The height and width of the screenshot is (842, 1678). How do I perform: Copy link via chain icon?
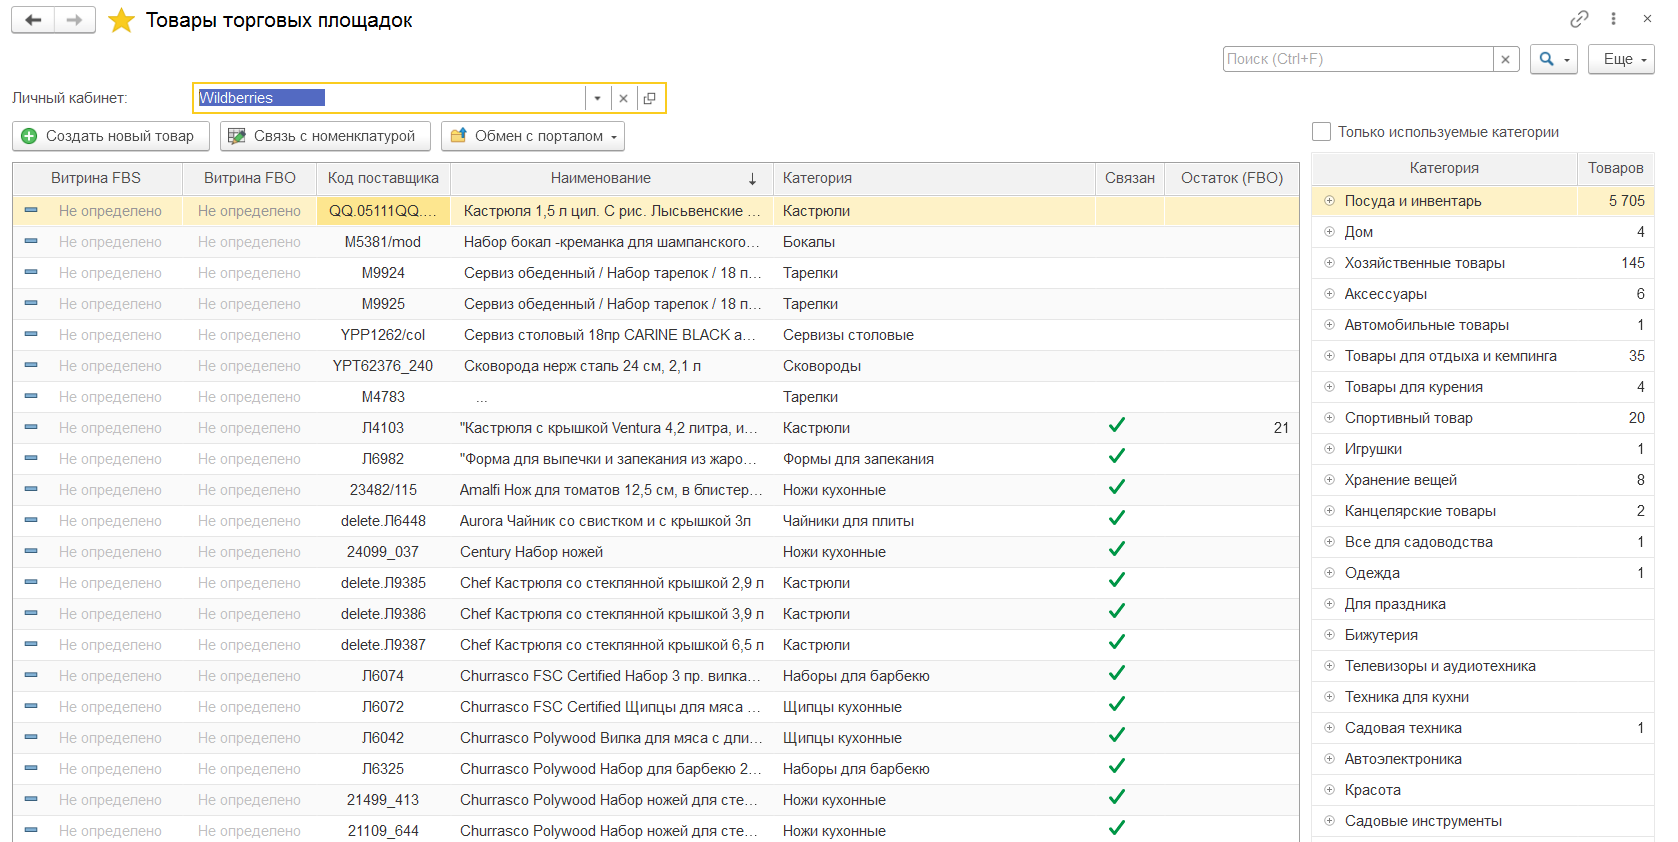[1579, 19]
